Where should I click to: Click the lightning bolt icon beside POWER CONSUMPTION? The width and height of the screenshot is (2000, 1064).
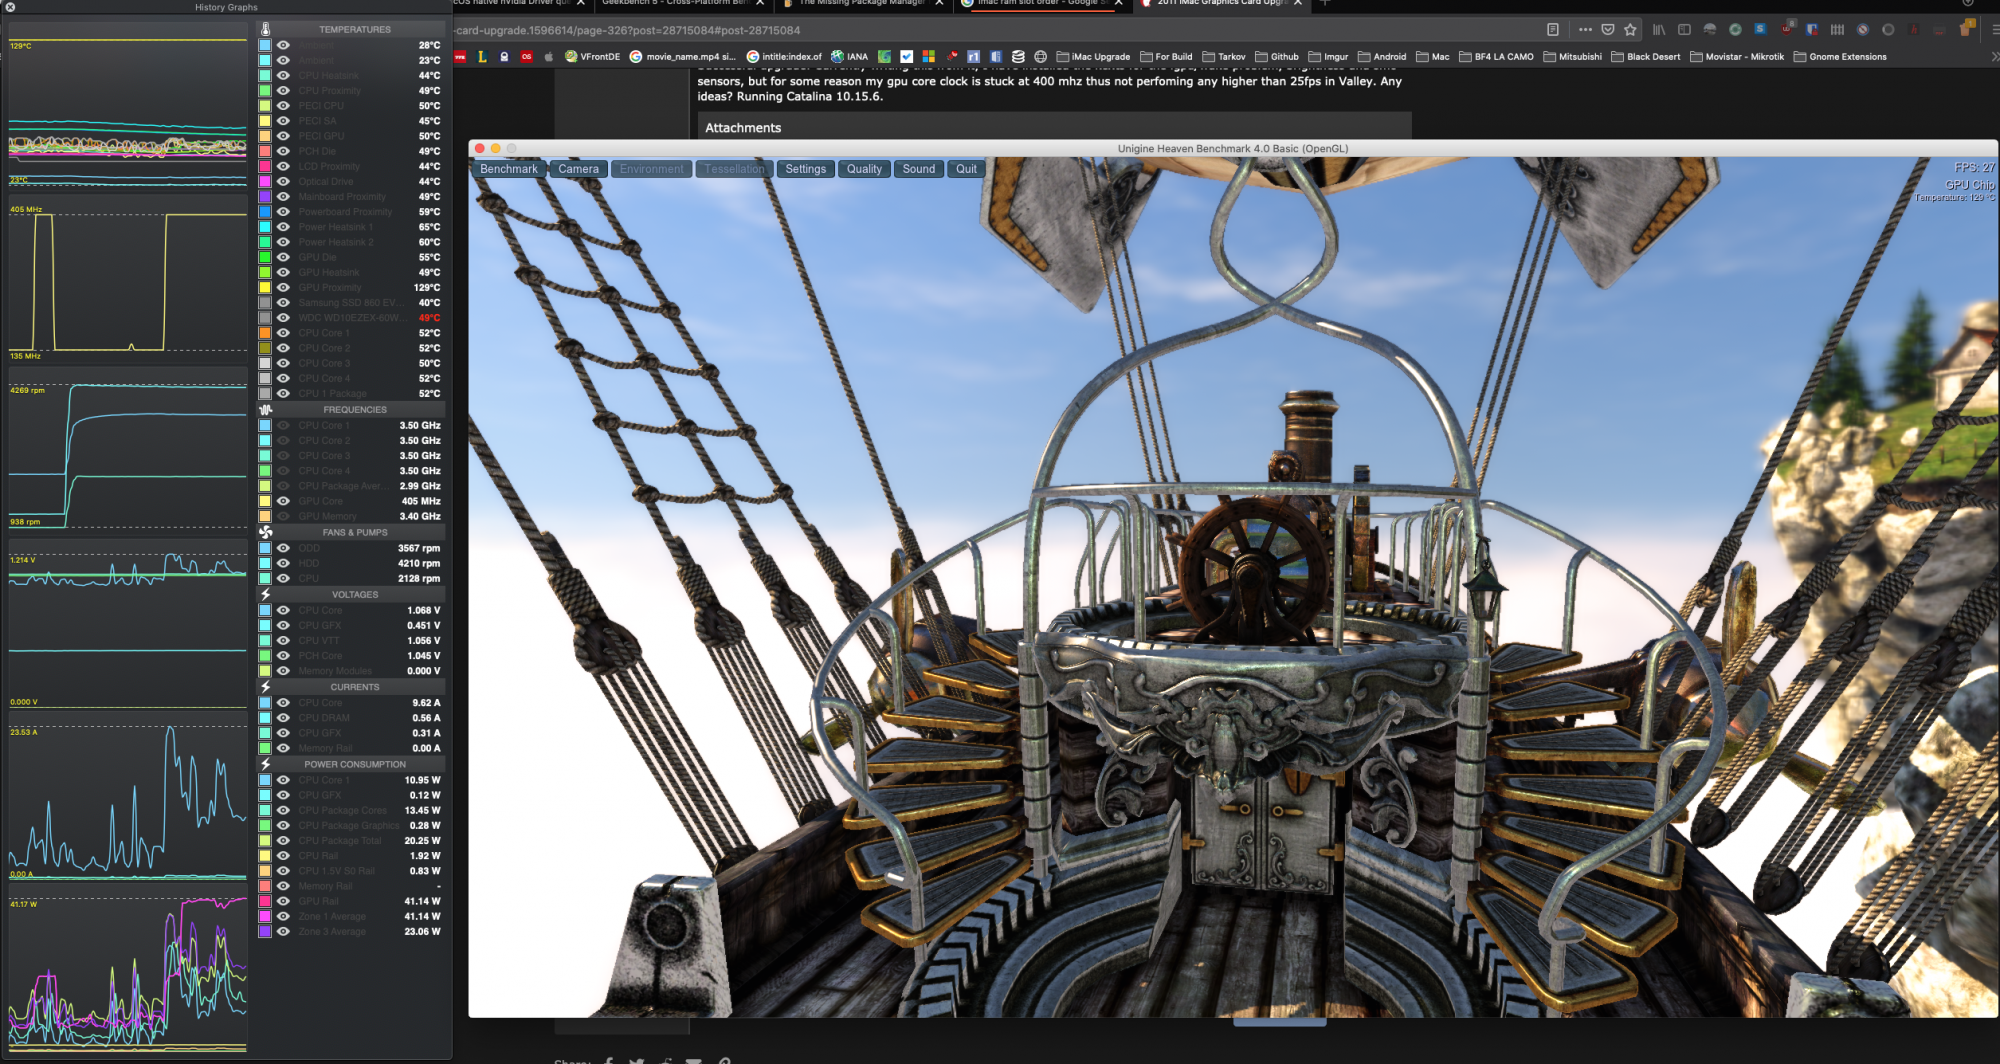click(265, 764)
